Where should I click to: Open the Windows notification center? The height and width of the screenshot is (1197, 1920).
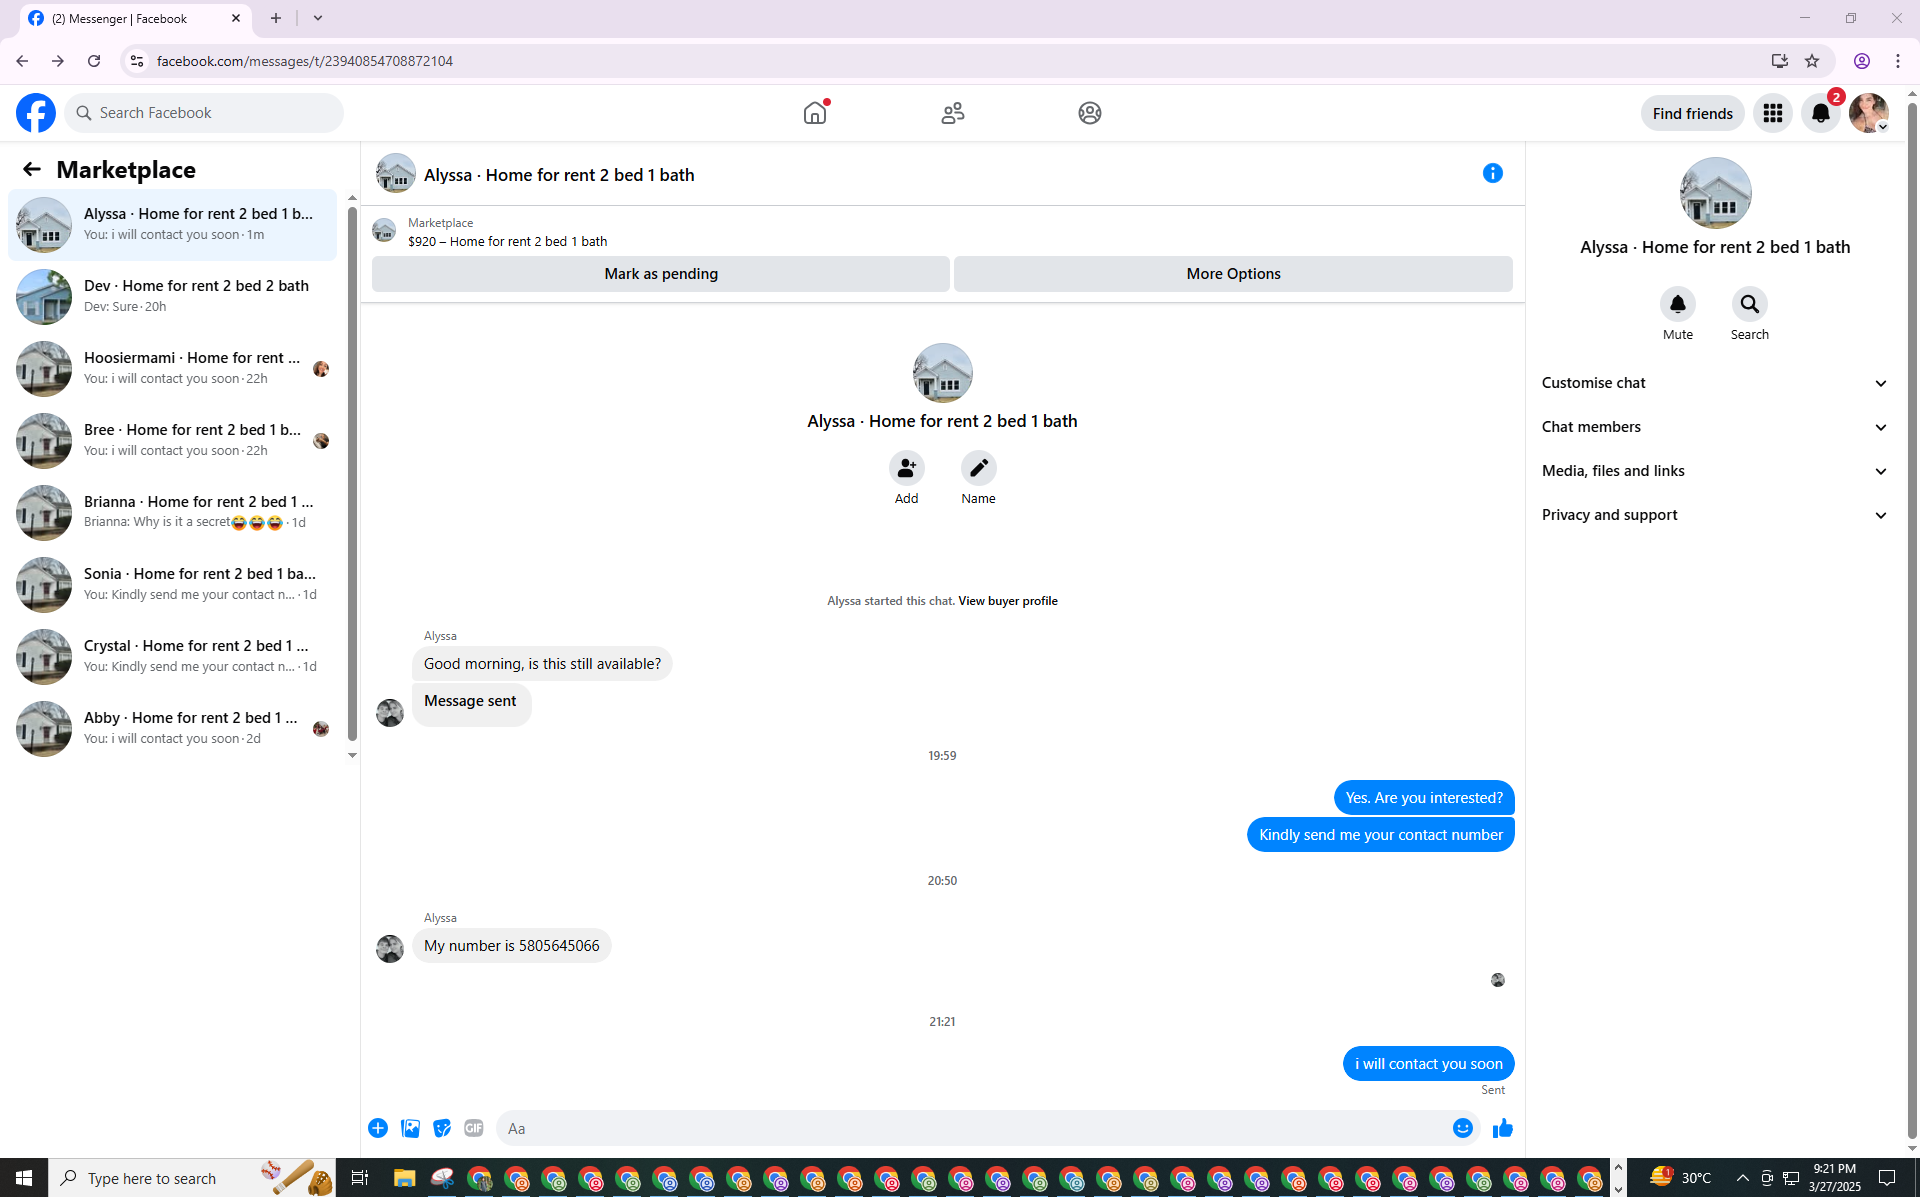1887,1178
